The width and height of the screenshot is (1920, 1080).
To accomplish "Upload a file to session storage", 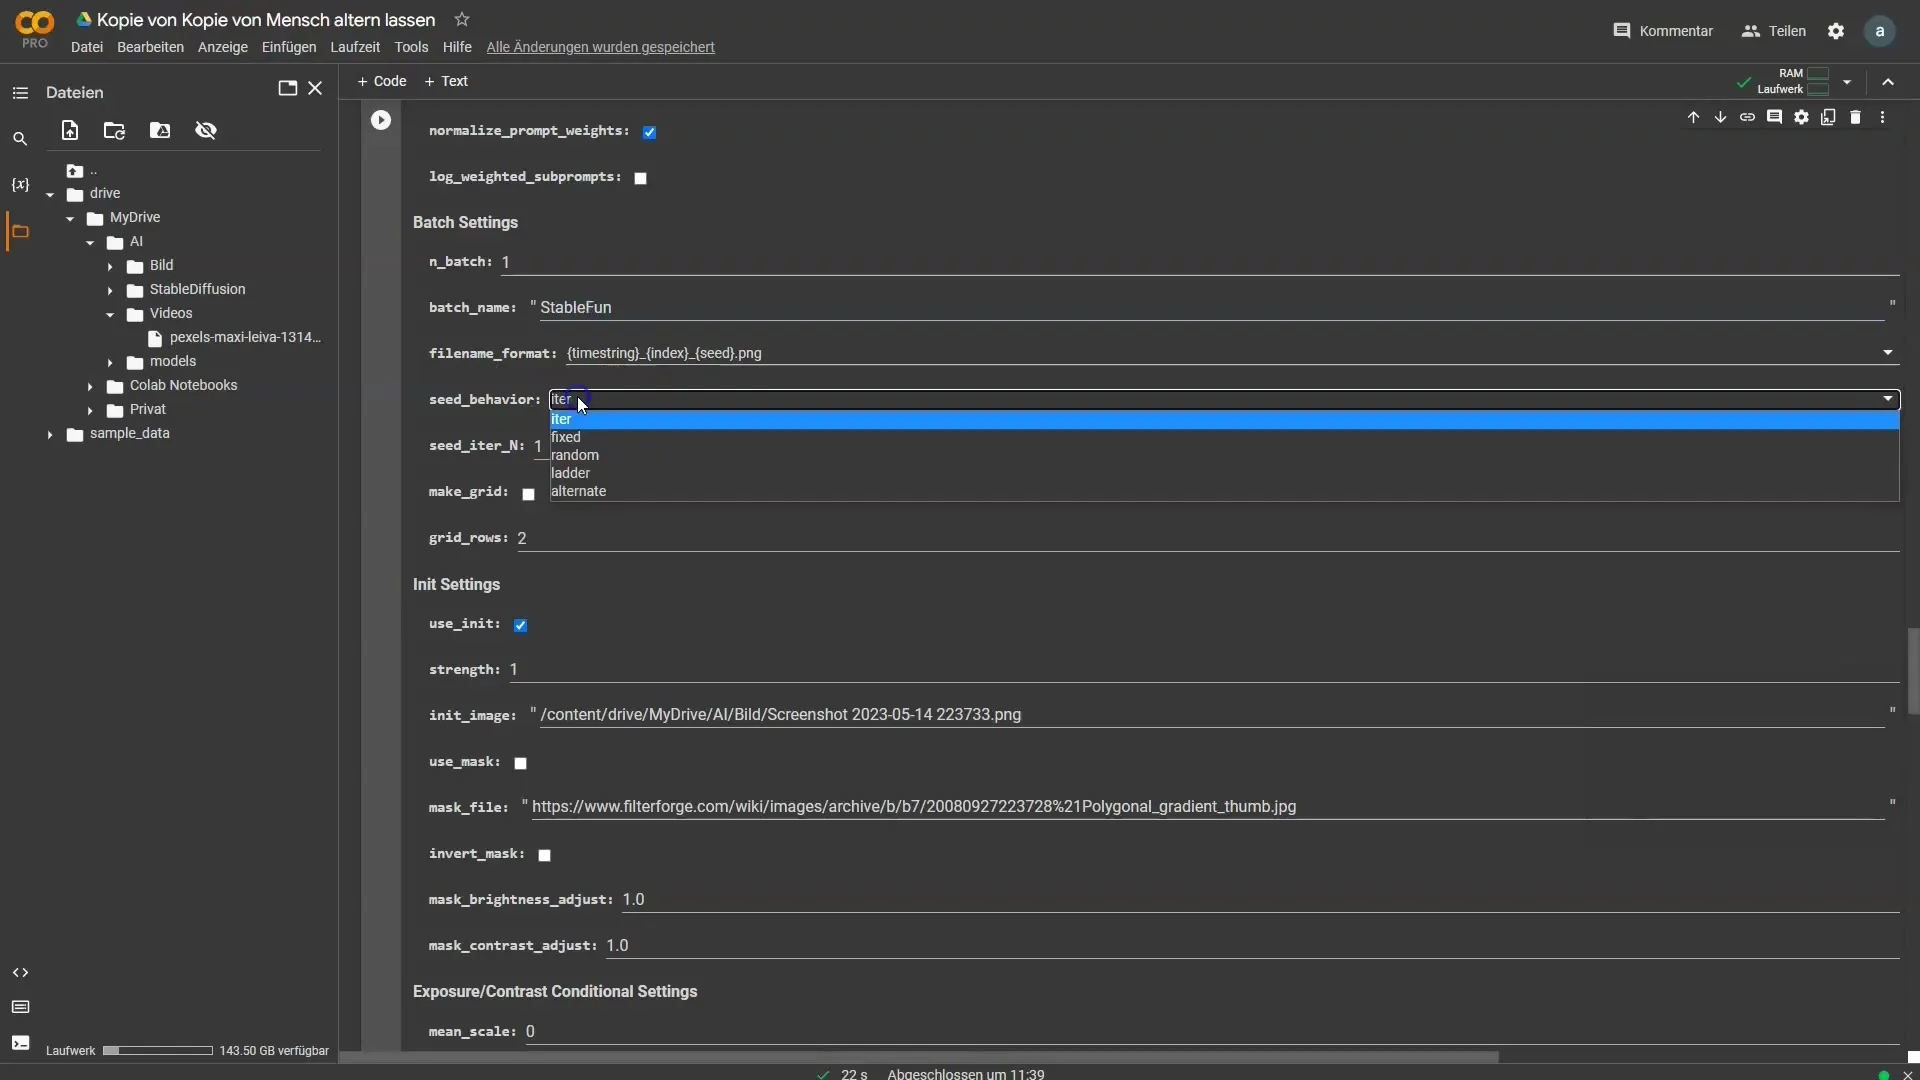I will 69,130.
